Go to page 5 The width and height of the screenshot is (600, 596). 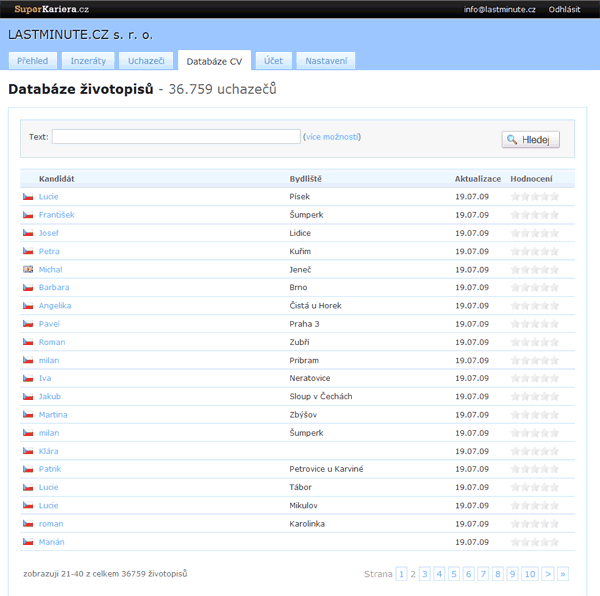click(x=454, y=574)
